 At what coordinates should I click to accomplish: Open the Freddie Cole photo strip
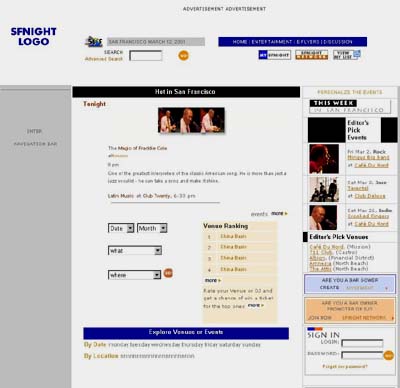click(191, 120)
